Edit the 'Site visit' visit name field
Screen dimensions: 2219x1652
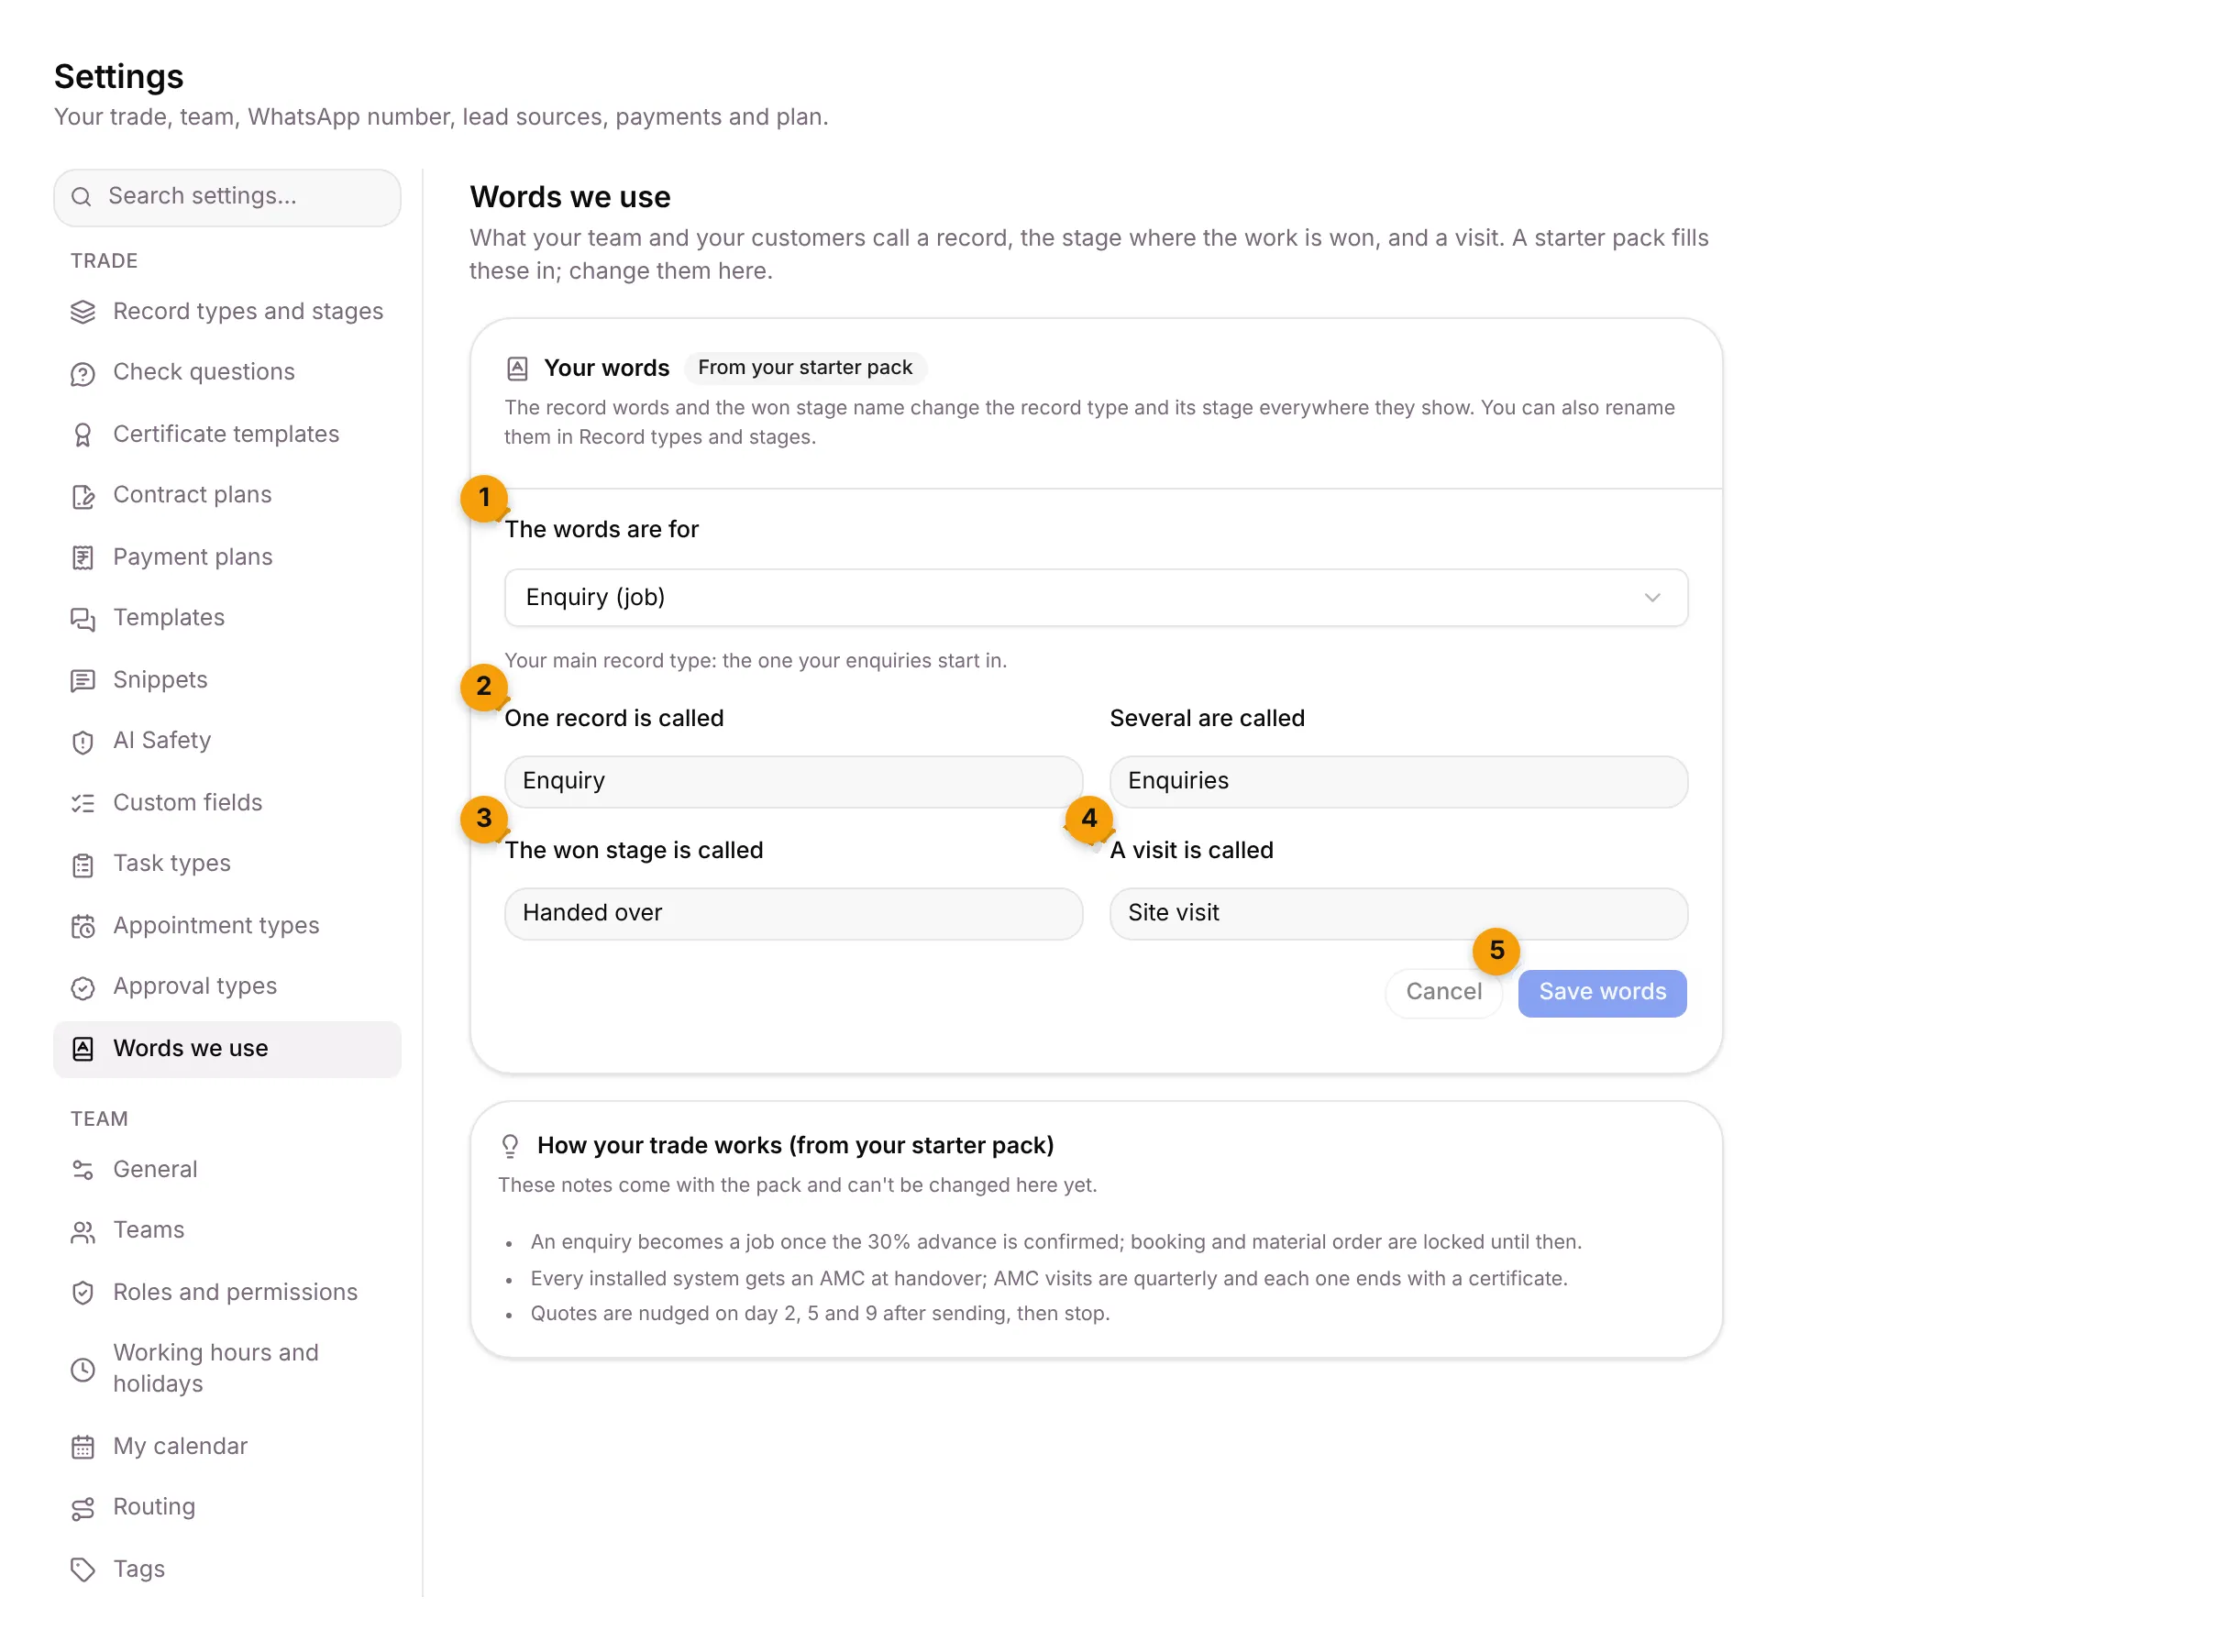1398,913
